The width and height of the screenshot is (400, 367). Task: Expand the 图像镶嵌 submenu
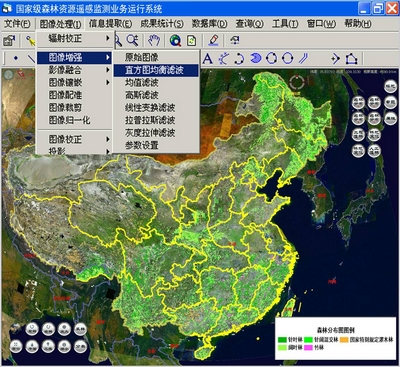click(75, 82)
